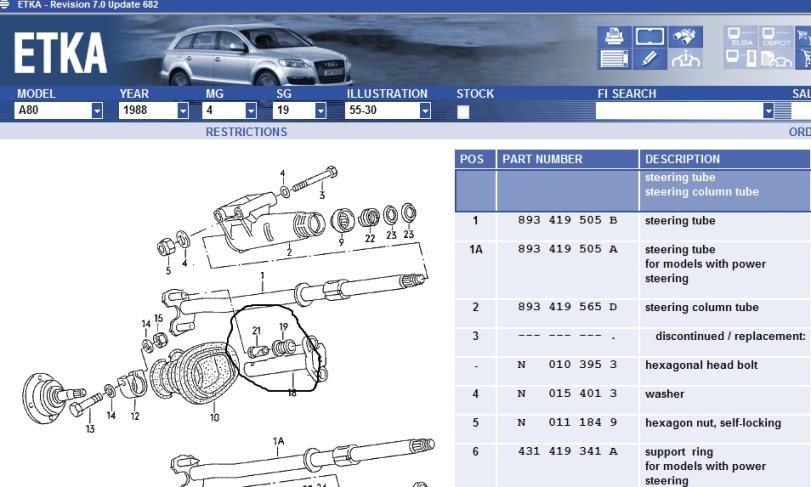Select part number 893 419 565 D
The height and width of the screenshot is (487, 811).
tap(567, 307)
